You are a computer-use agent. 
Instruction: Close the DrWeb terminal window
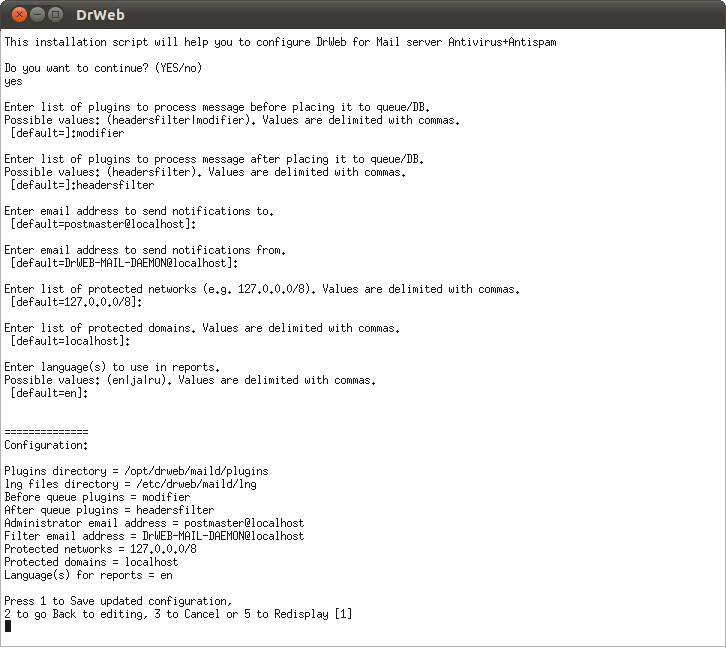[x=19, y=15]
